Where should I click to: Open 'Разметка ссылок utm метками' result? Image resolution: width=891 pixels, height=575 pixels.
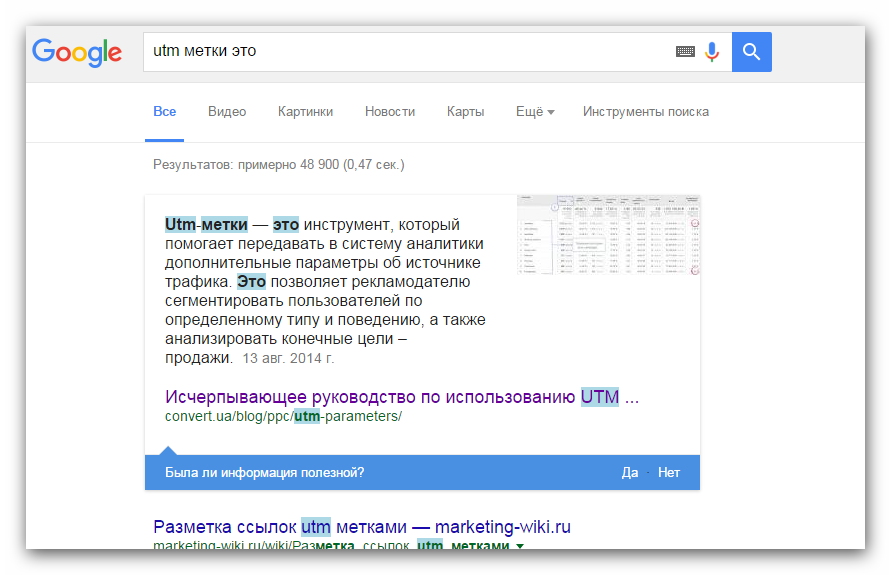click(362, 527)
